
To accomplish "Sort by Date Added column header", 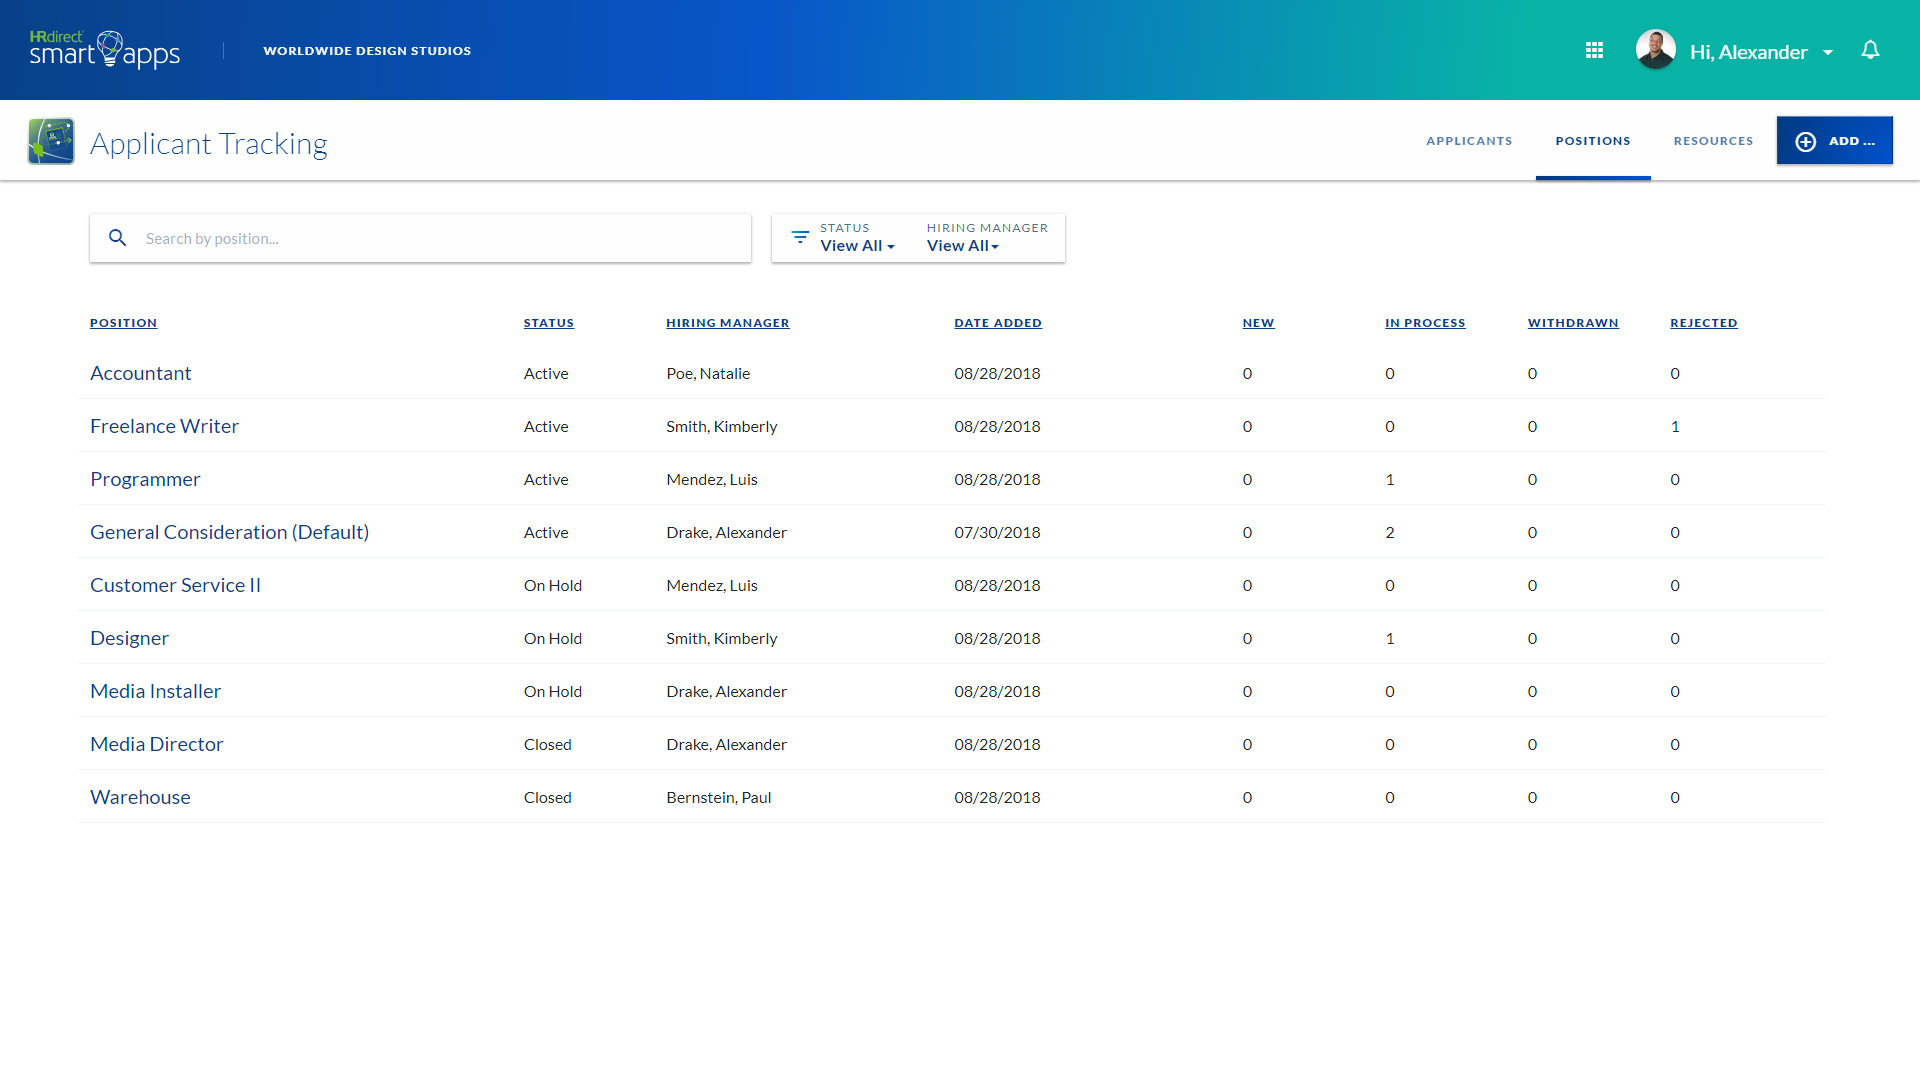I will pos(997,323).
